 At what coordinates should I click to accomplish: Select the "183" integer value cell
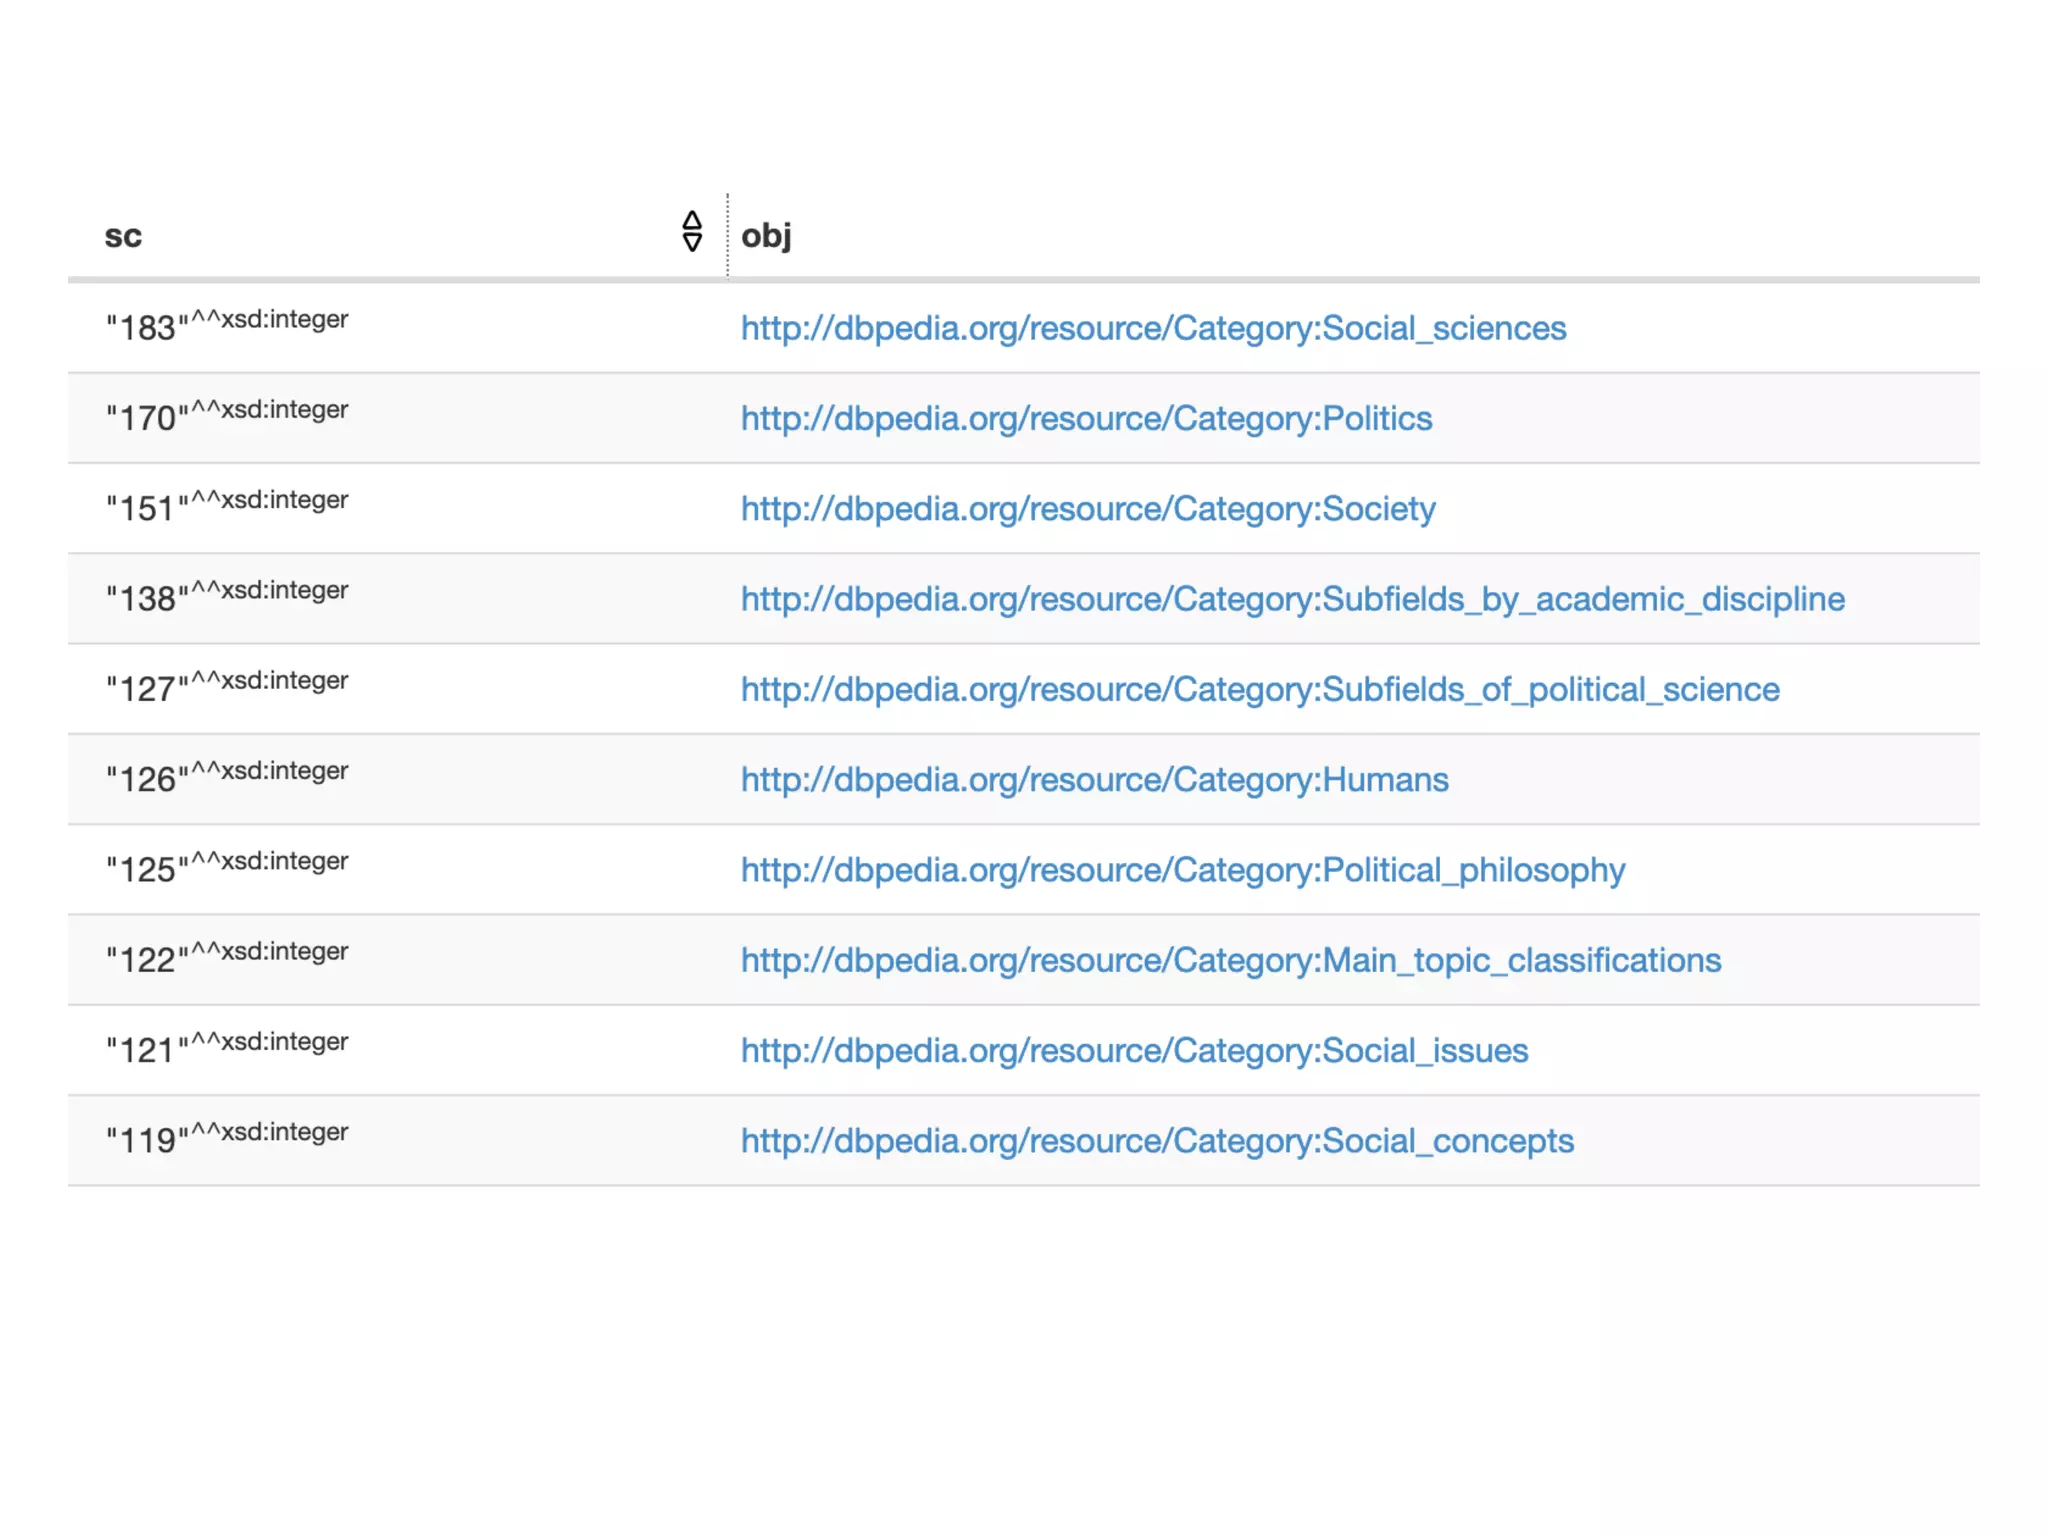[227, 326]
